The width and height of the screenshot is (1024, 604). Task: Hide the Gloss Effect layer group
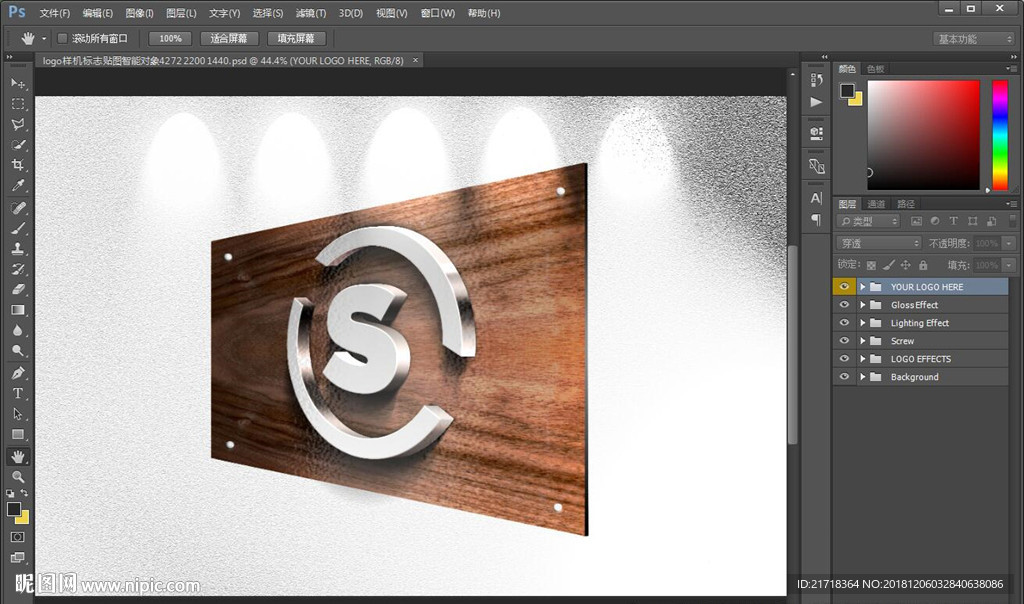point(844,305)
